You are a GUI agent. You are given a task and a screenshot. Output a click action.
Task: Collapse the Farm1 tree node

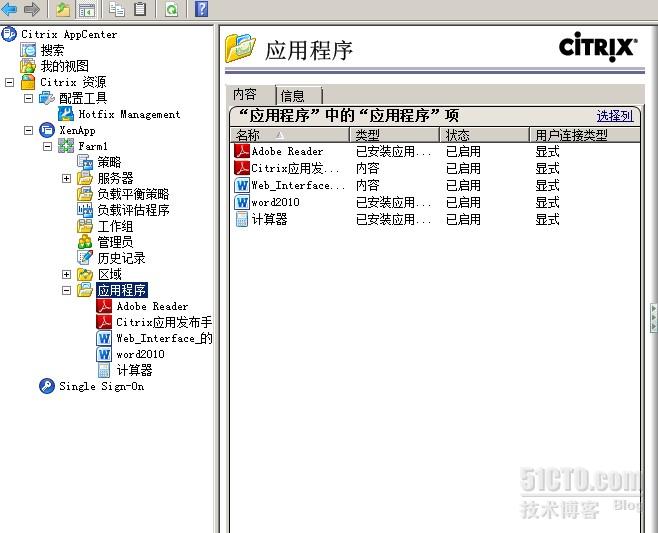pyautogui.click(x=47, y=146)
